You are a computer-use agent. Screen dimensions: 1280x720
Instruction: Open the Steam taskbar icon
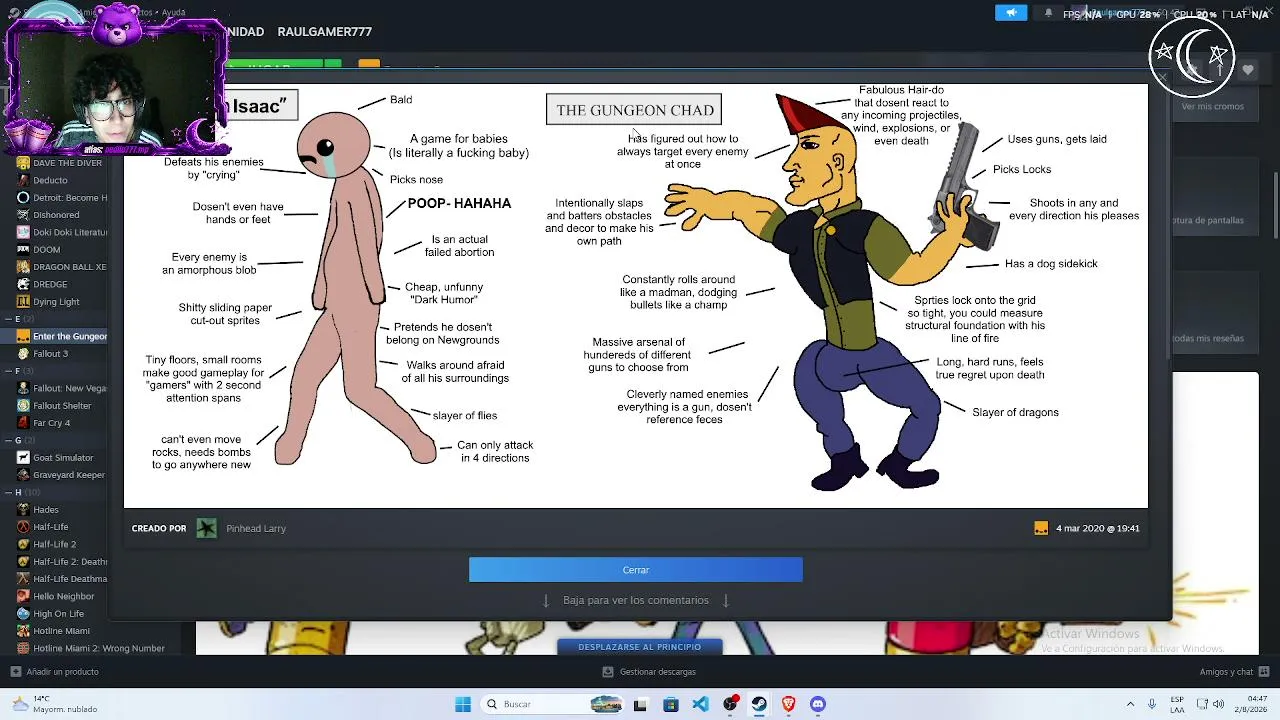759,704
